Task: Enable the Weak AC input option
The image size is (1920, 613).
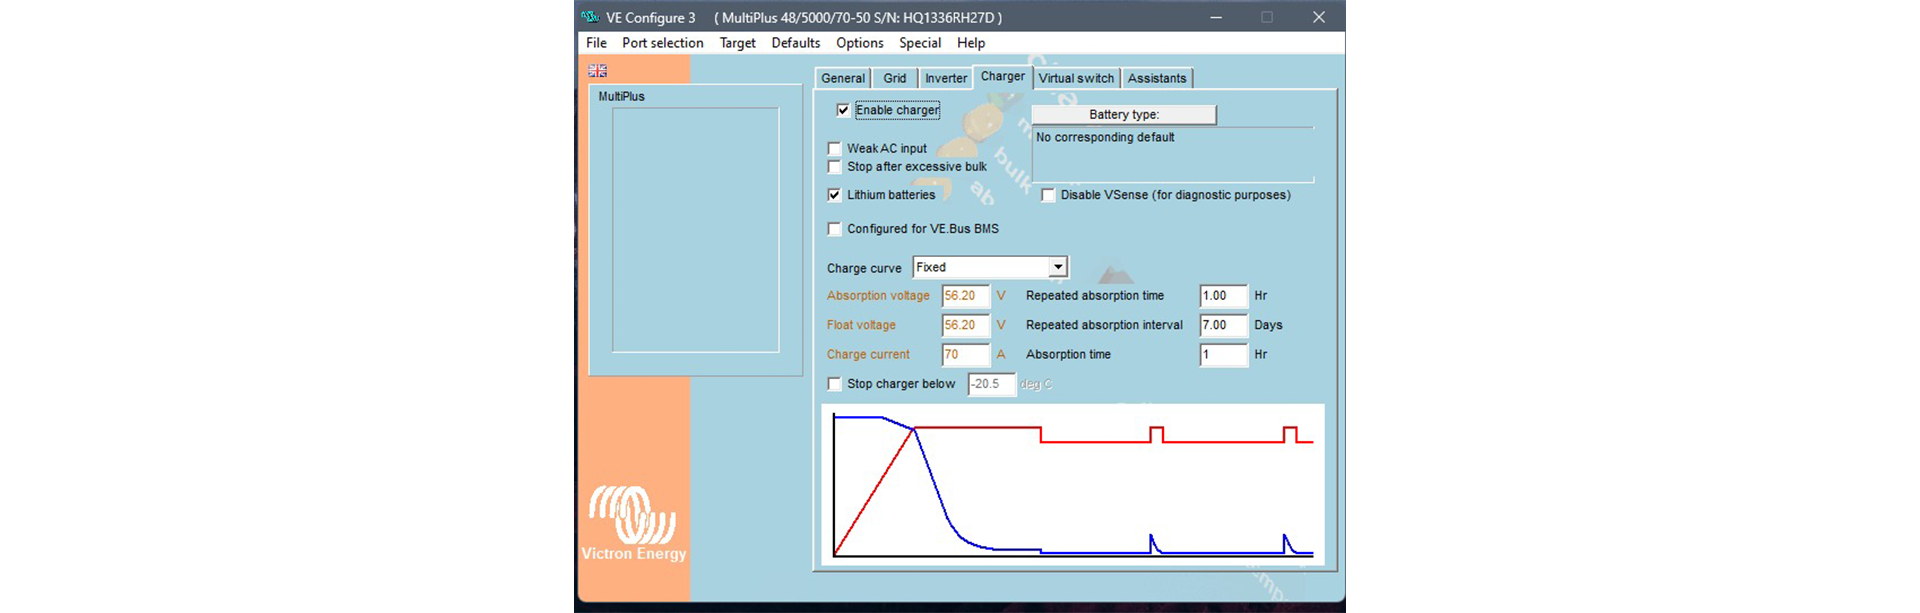Action: (x=835, y=149)
